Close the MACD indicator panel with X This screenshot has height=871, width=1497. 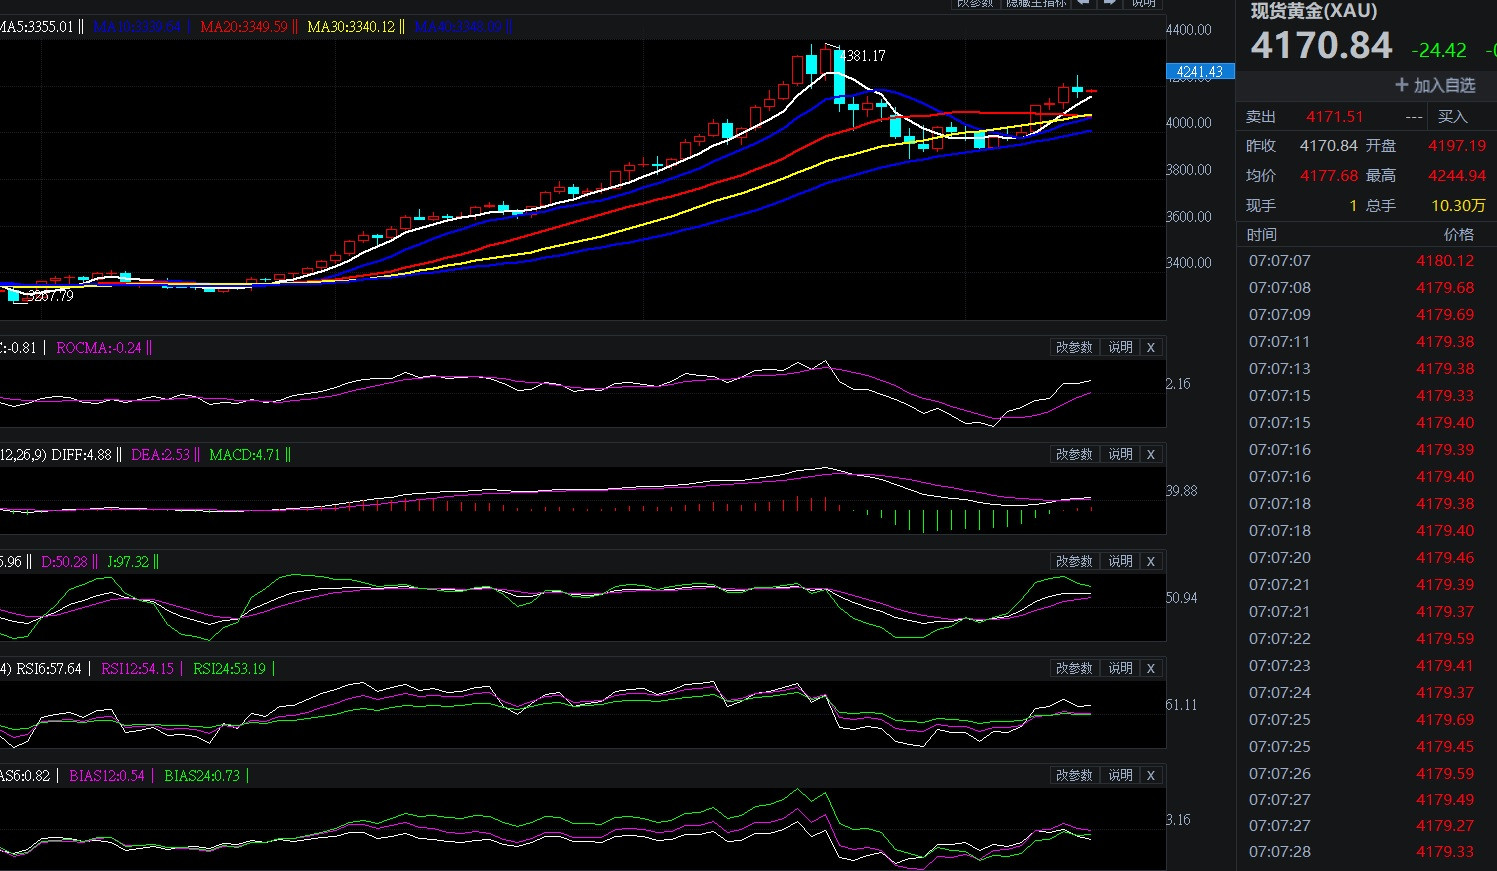click(x=1151, y=454)
